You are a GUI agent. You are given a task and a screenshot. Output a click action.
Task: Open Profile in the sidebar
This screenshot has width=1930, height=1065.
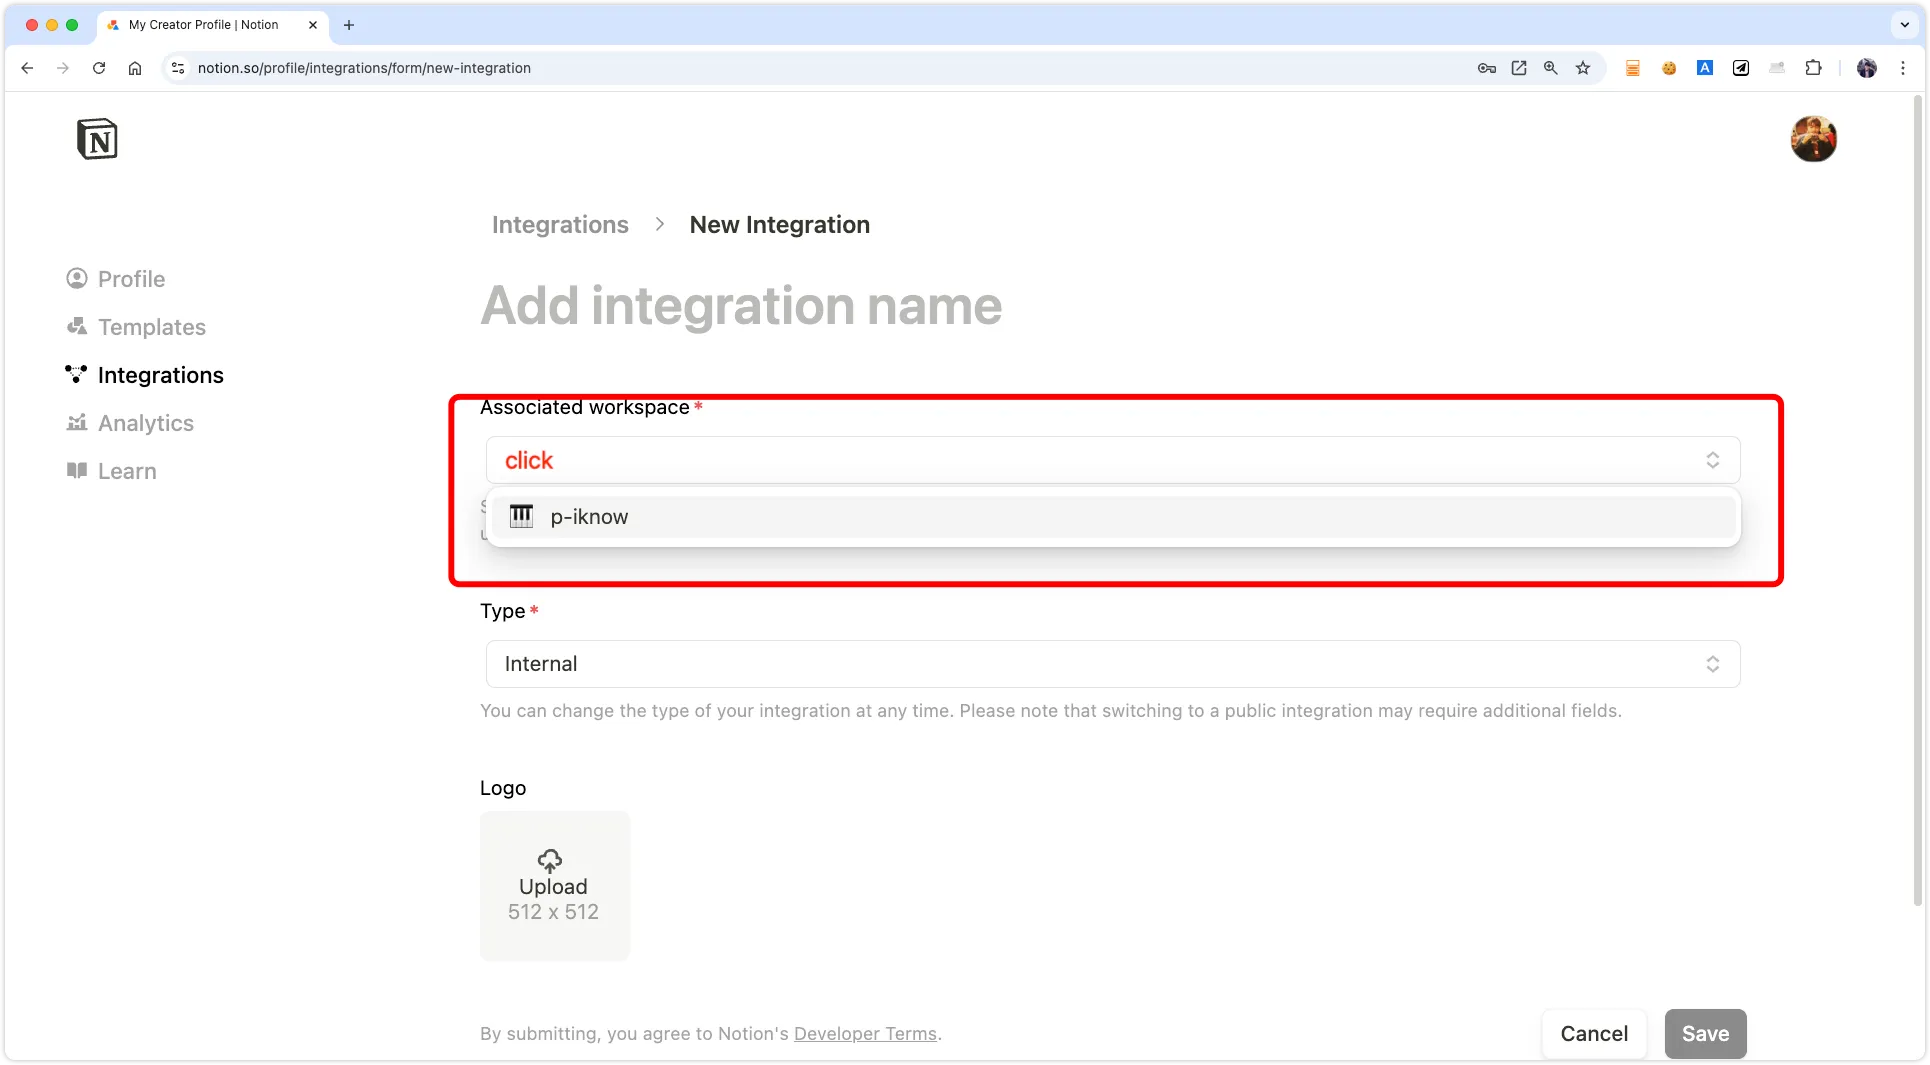click(131, 279)
